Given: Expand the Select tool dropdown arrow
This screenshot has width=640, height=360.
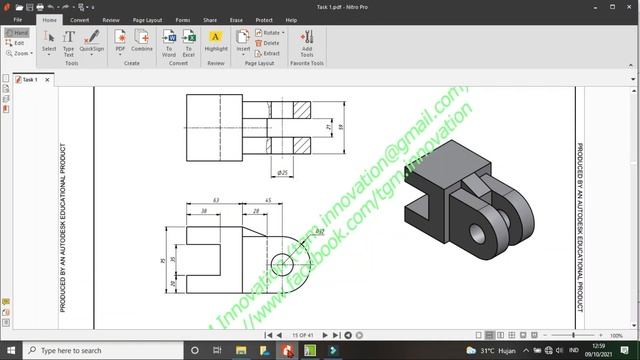Looking at the screenshot, I should pyautogui.click(x=49, y=55).
